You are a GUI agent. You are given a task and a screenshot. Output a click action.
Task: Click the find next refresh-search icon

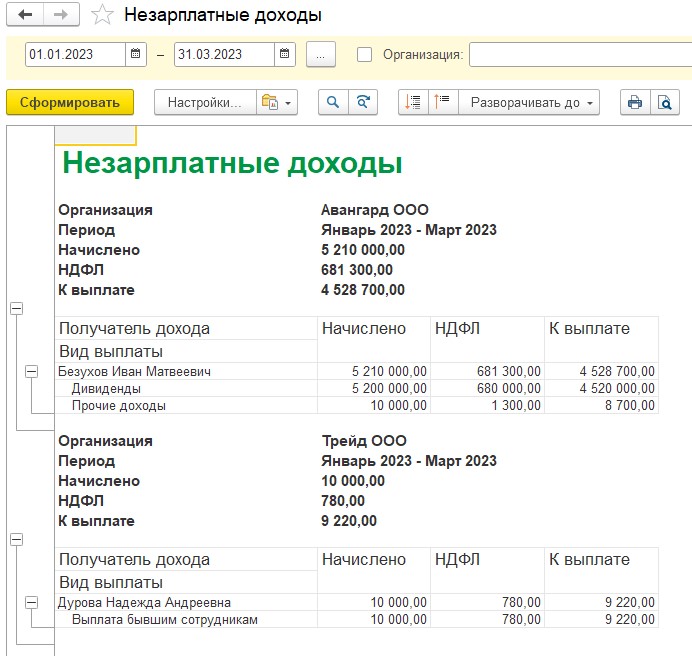363,102
